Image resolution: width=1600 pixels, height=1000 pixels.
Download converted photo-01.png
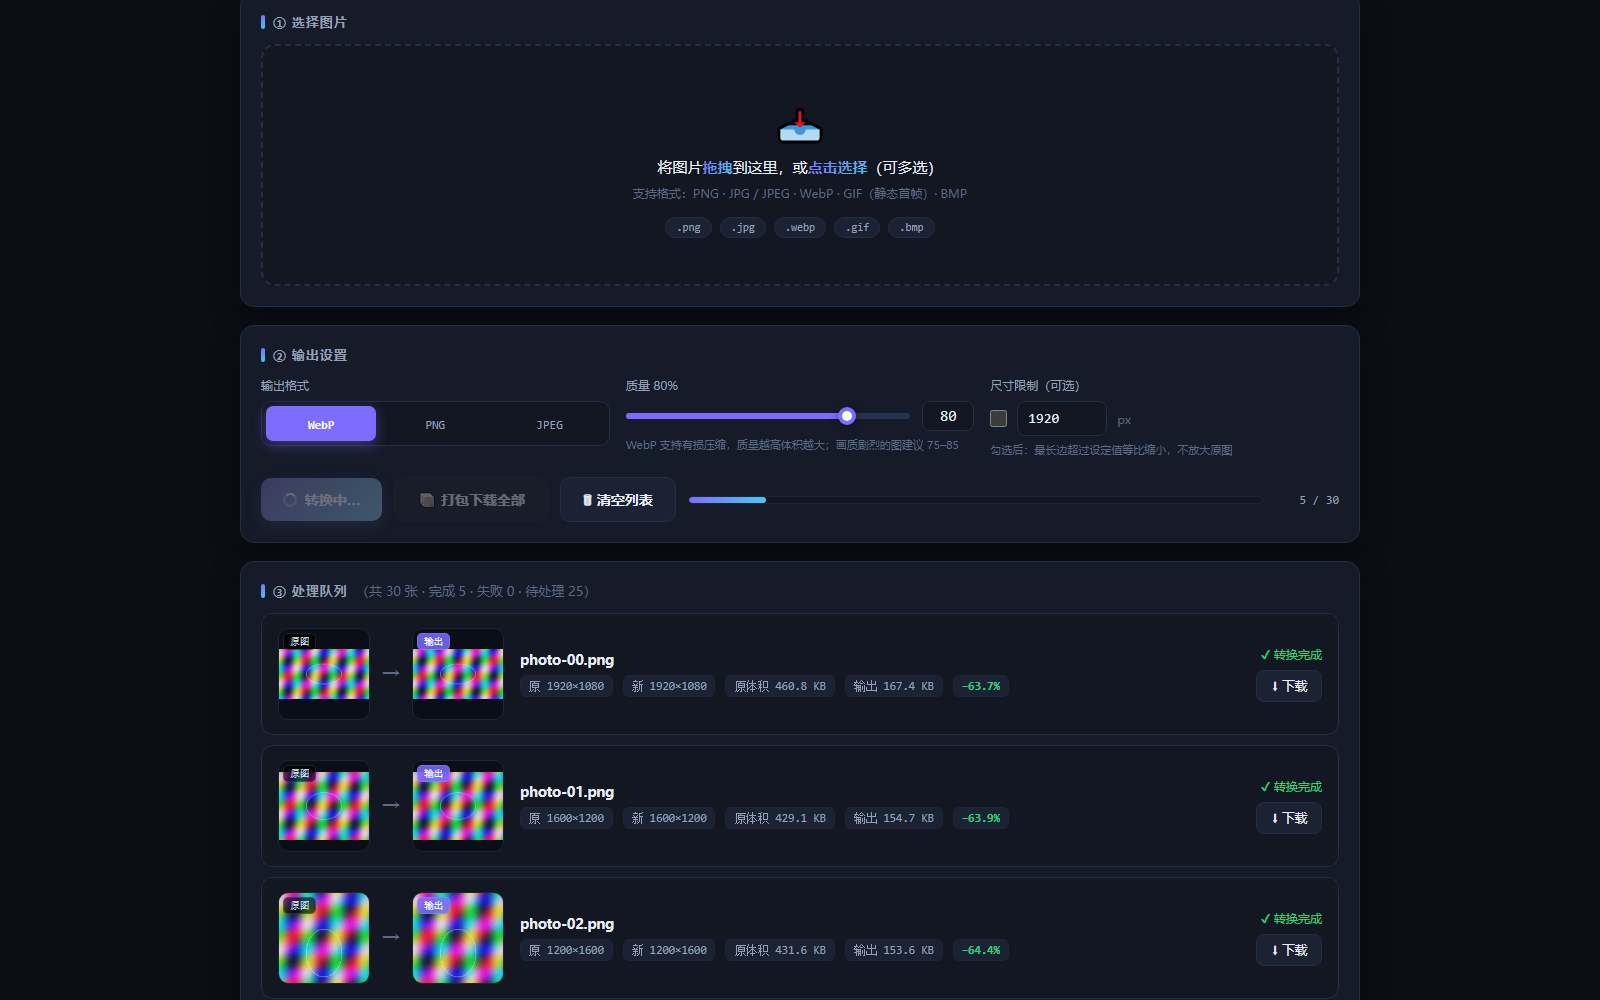(1289, 818)
